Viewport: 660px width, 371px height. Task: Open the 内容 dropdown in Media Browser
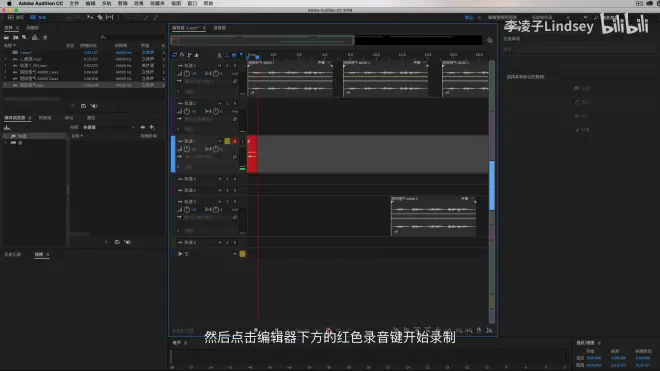109,127
